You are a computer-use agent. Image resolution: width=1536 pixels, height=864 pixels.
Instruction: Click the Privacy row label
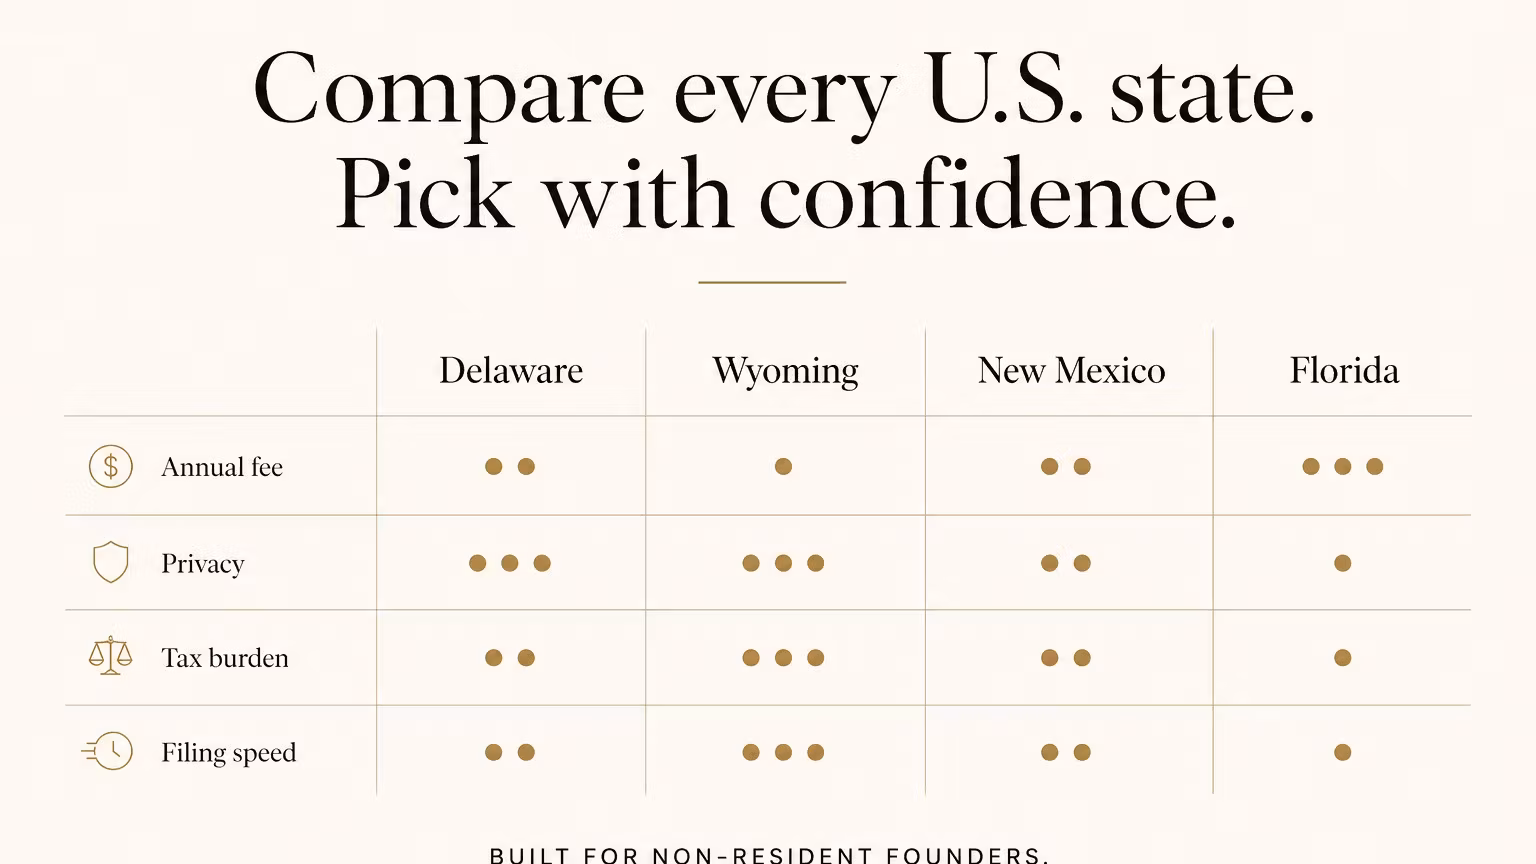coord(203,564)
